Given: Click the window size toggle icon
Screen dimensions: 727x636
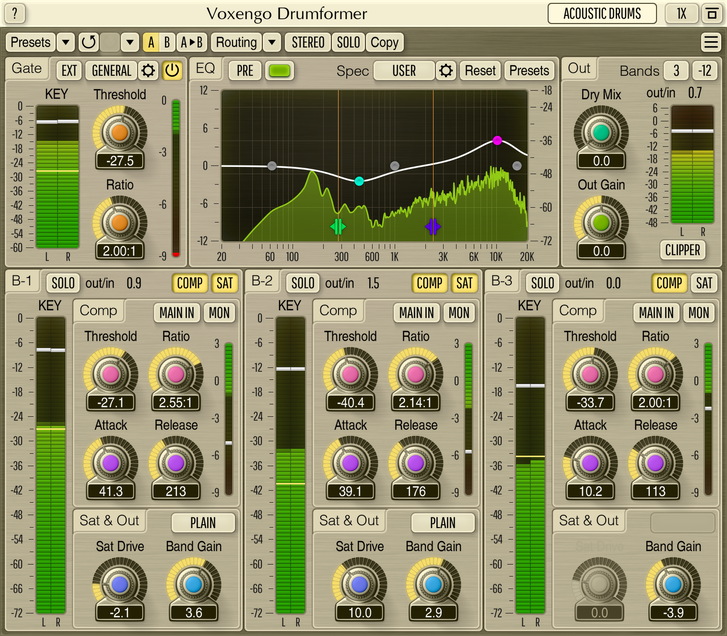Looking at the screenshot, I should [712, 13].
